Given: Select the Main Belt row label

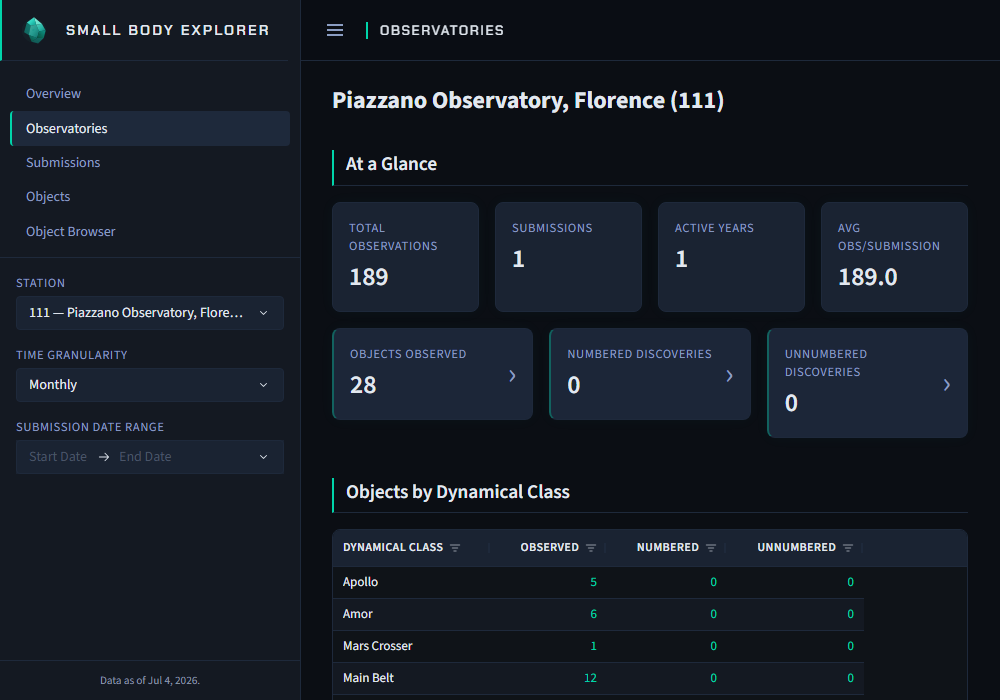Looking at the screenshot, I should 369,678.
